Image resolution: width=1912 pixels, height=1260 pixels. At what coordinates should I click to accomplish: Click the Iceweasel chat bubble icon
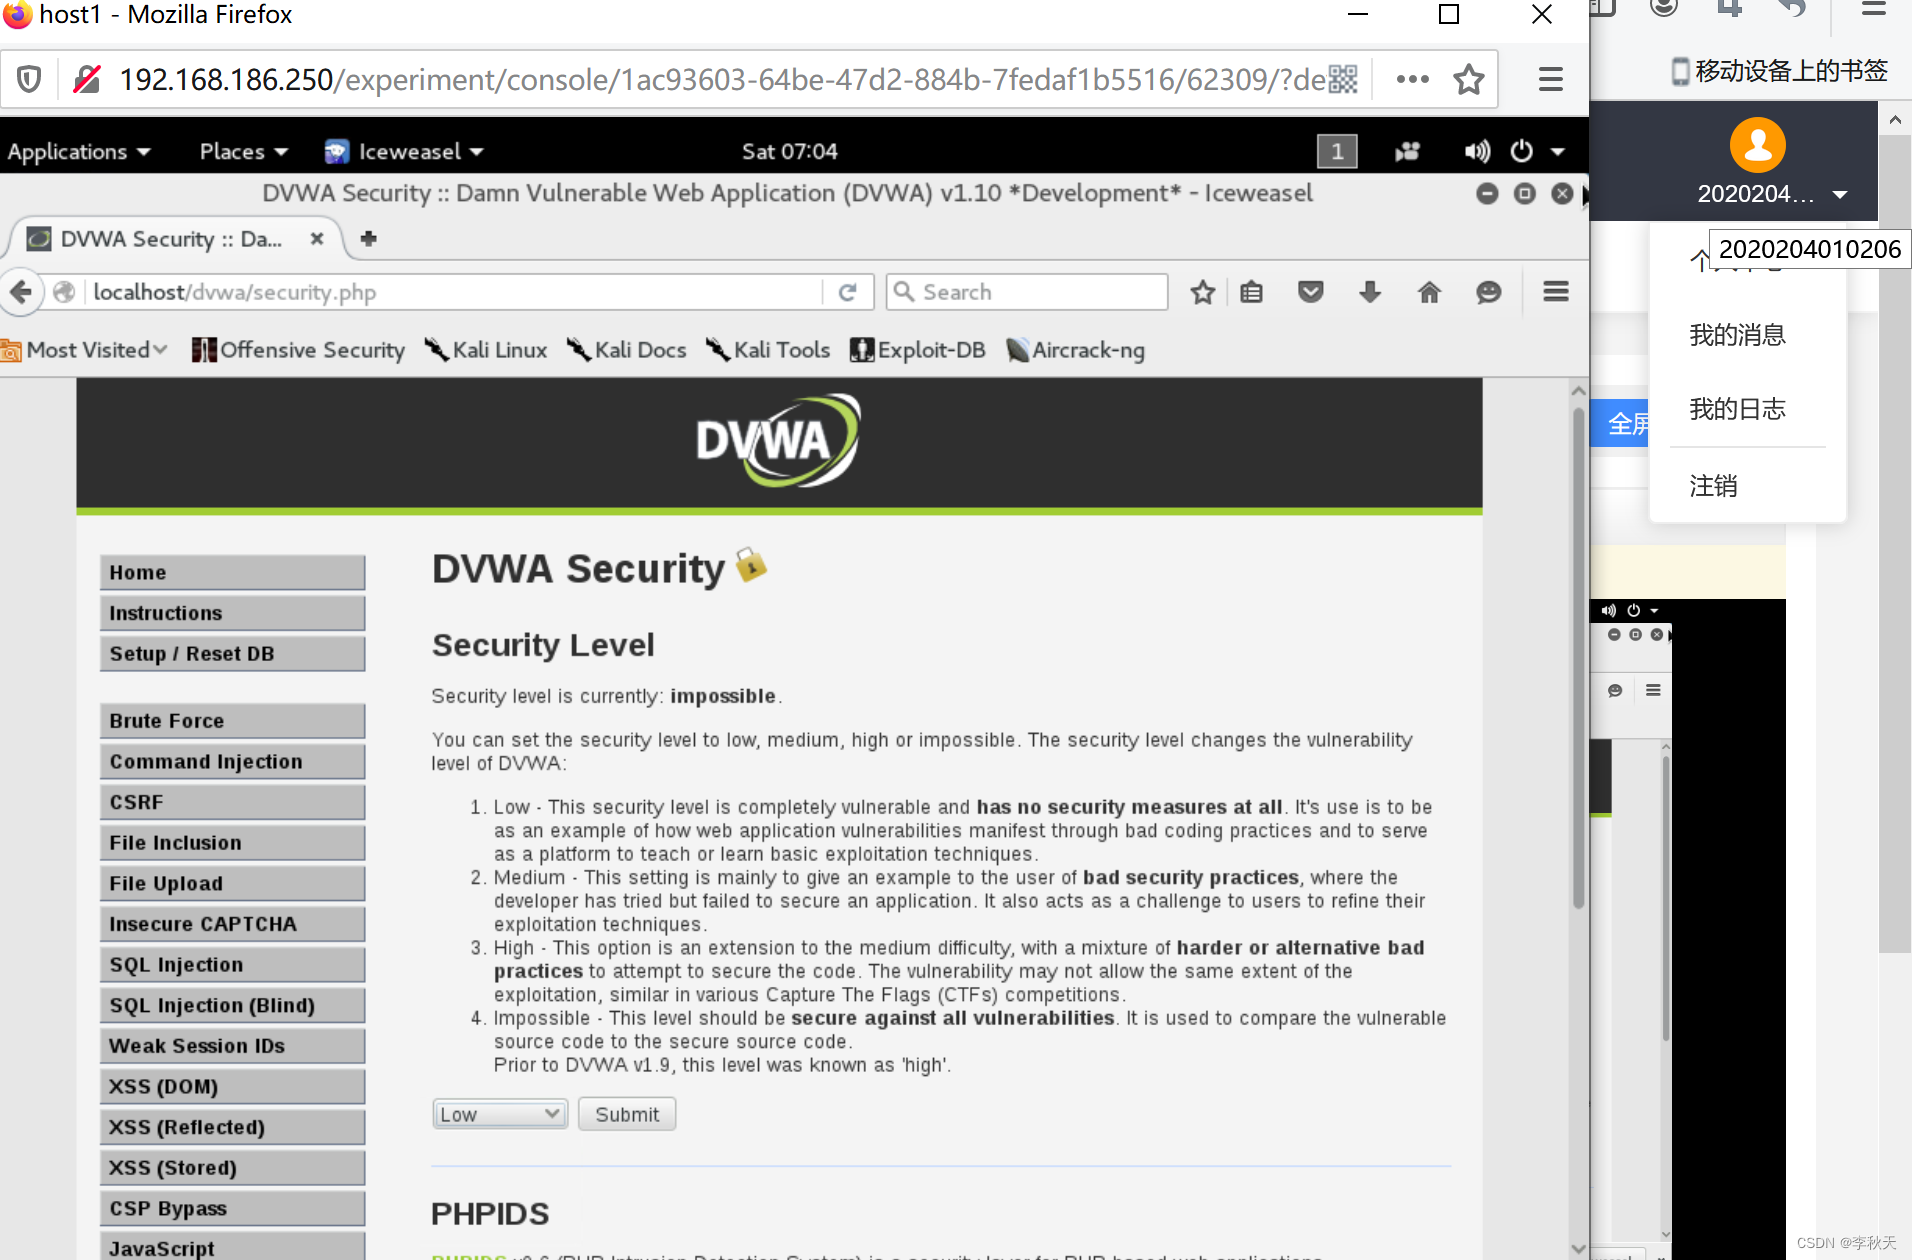point(1488,292)
